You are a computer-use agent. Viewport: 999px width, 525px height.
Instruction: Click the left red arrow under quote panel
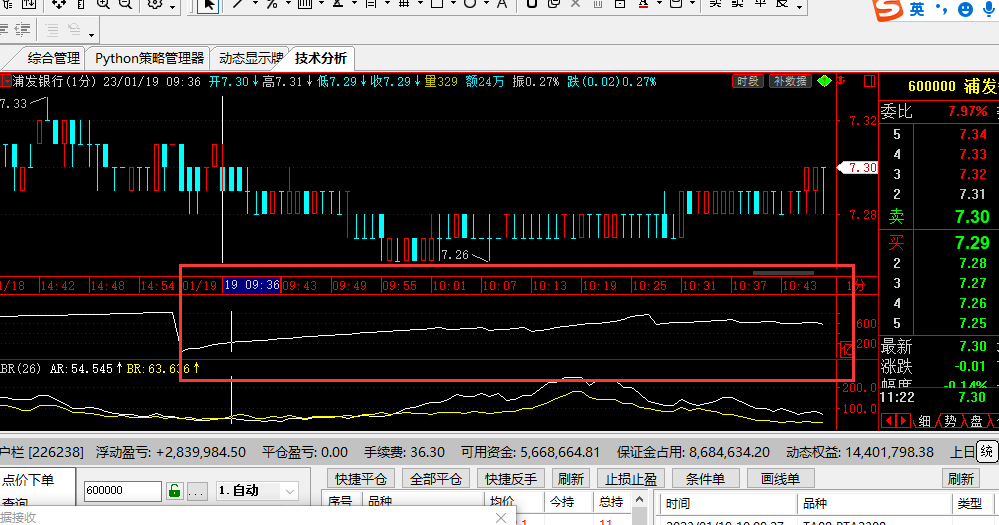889,421
